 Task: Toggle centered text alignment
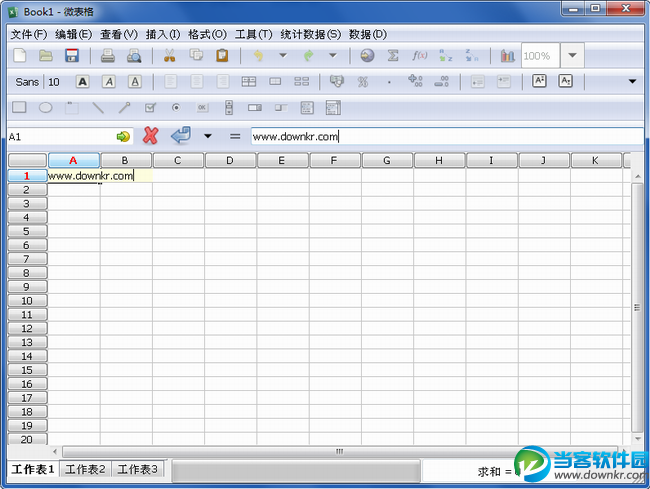point(196,81)
